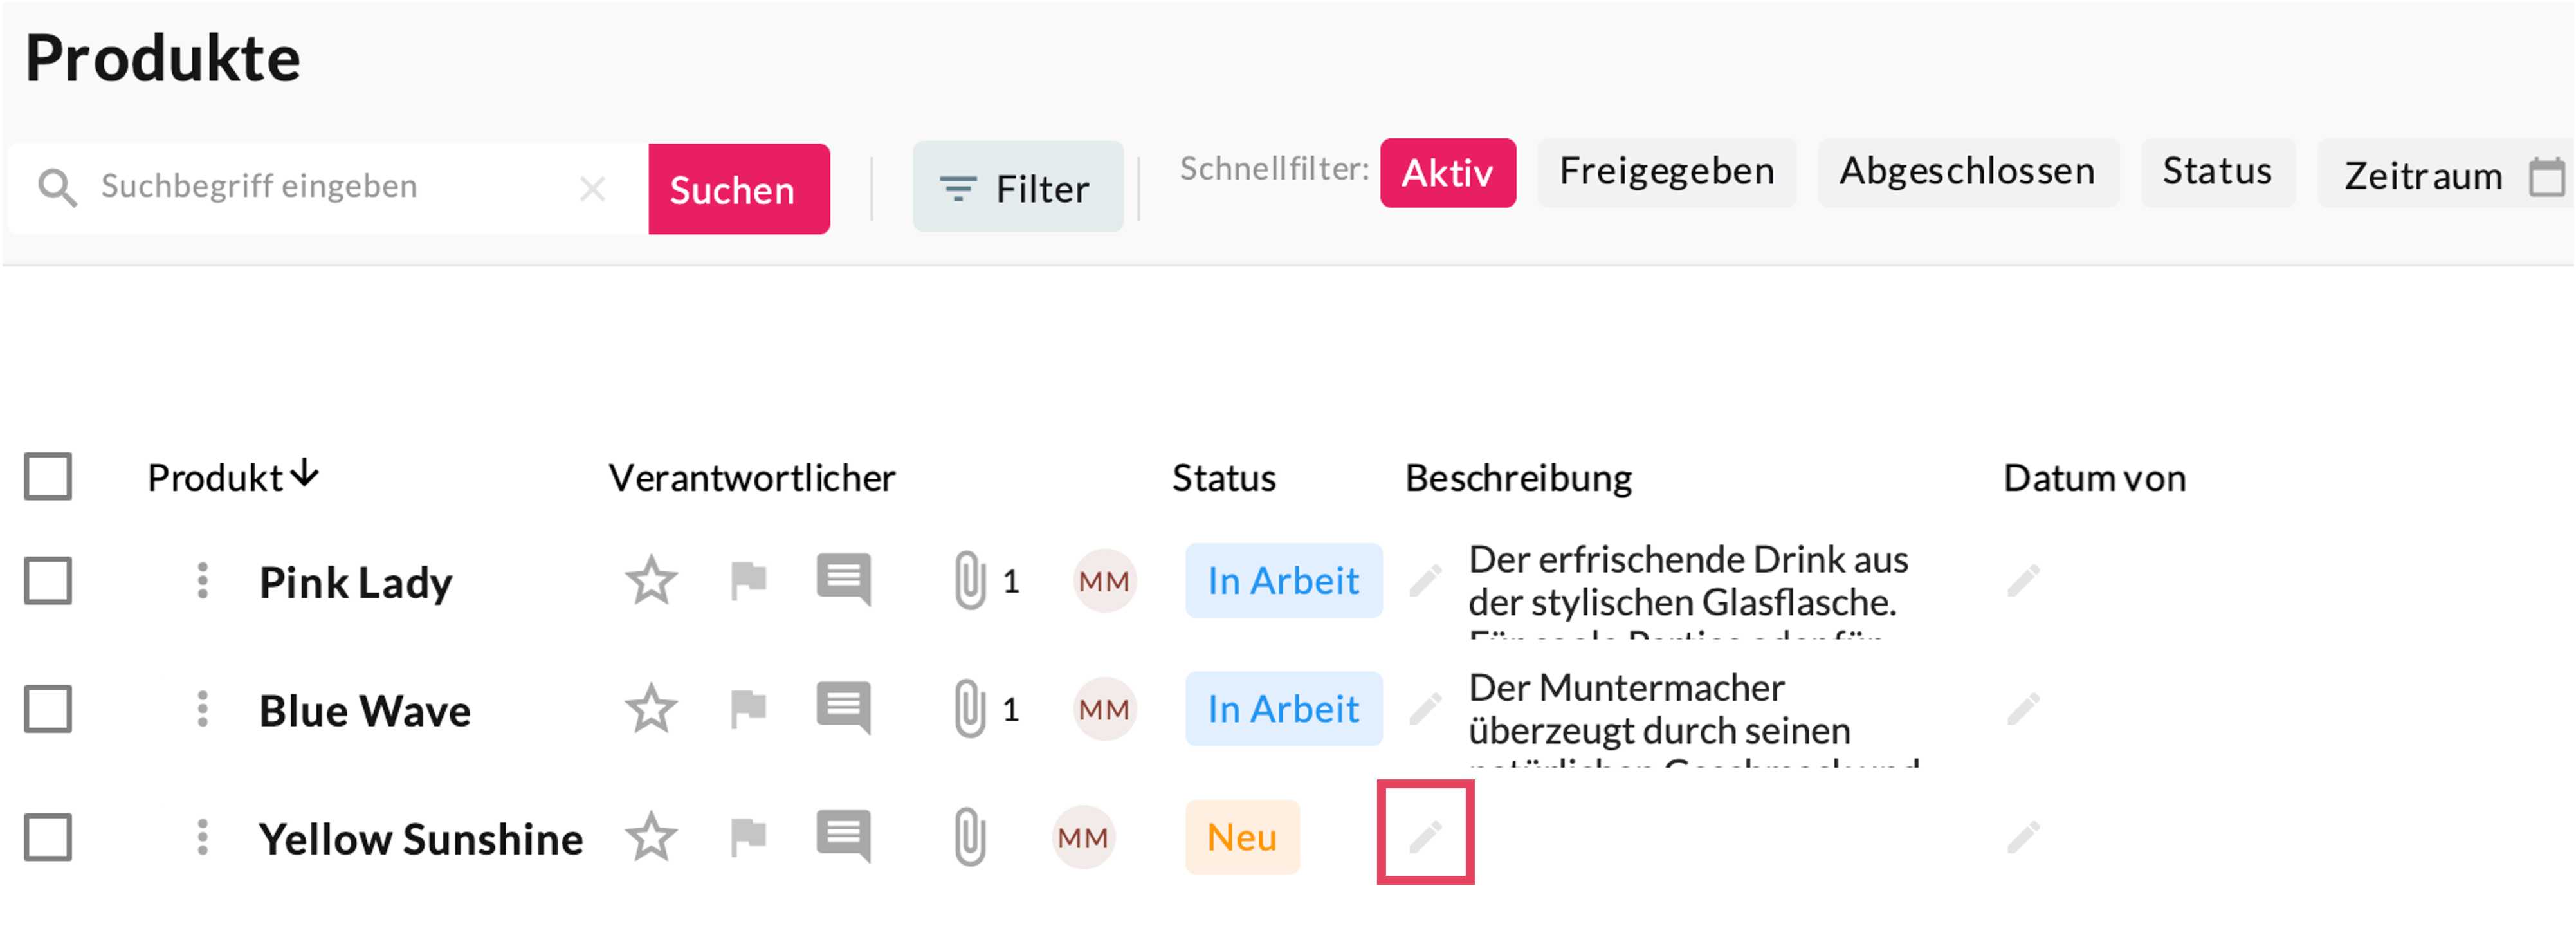Tick the Yellow Sunshine row checkbox

coord(48,837)
